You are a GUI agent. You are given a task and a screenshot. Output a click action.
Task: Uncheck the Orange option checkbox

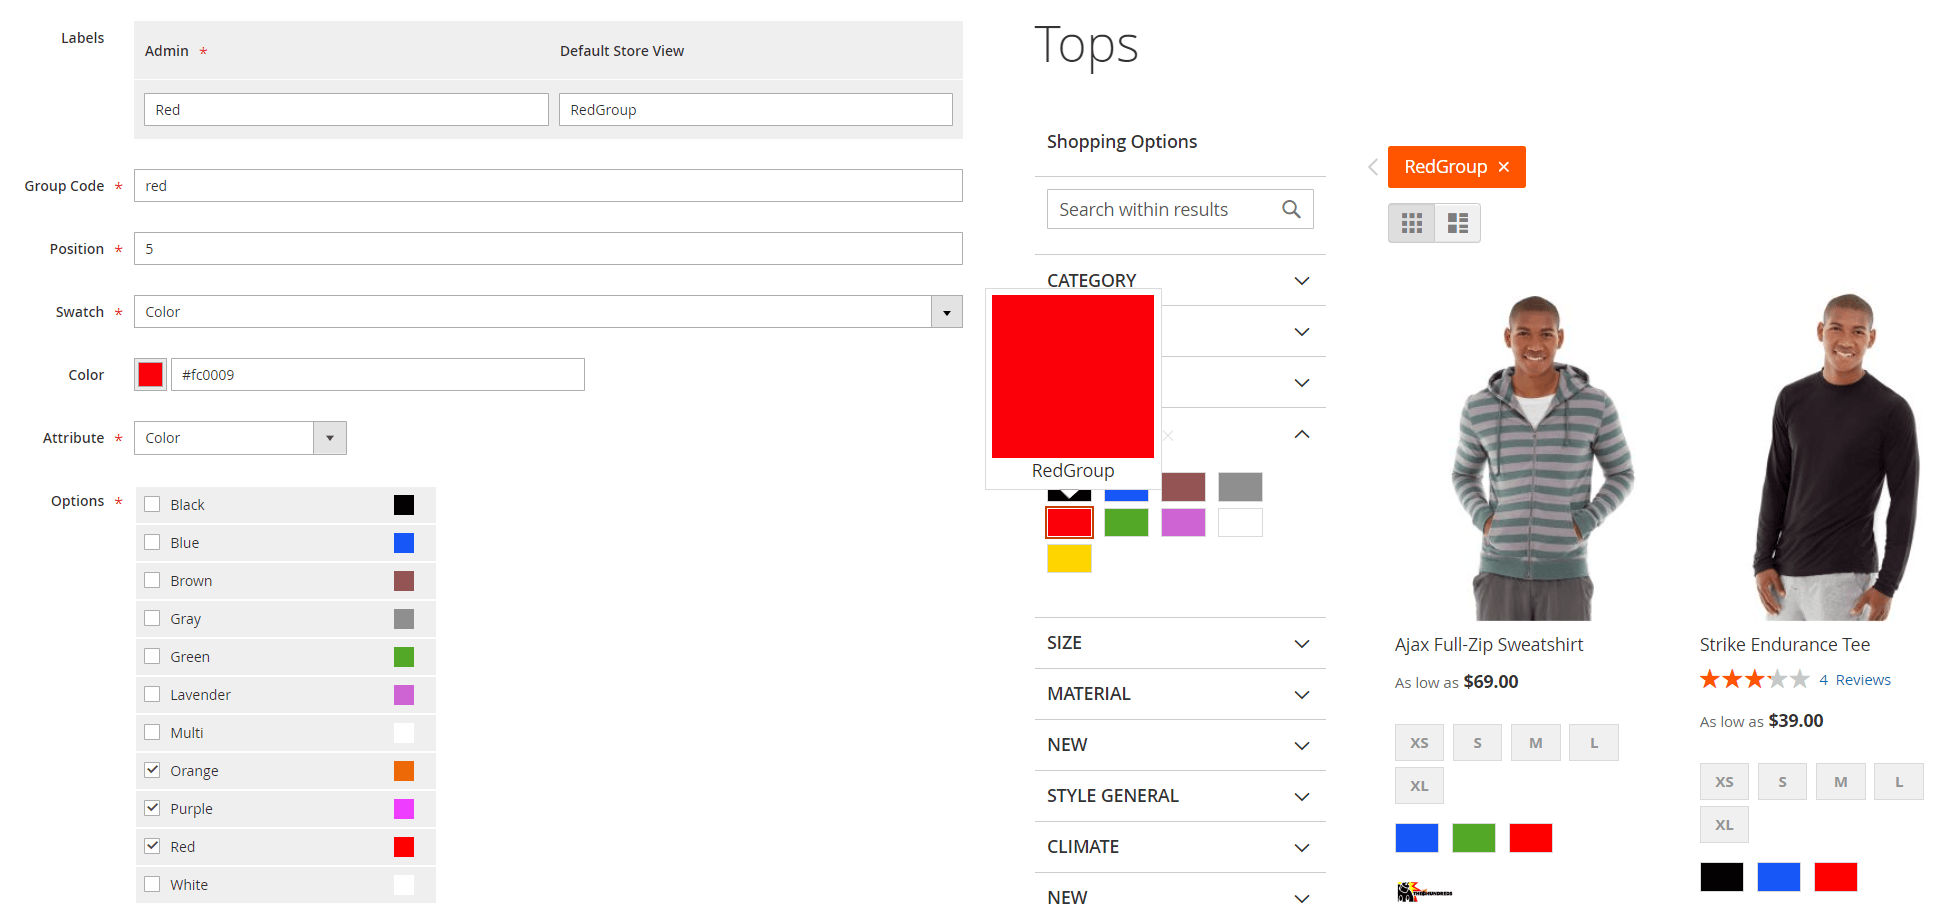(x=152, y=770)
